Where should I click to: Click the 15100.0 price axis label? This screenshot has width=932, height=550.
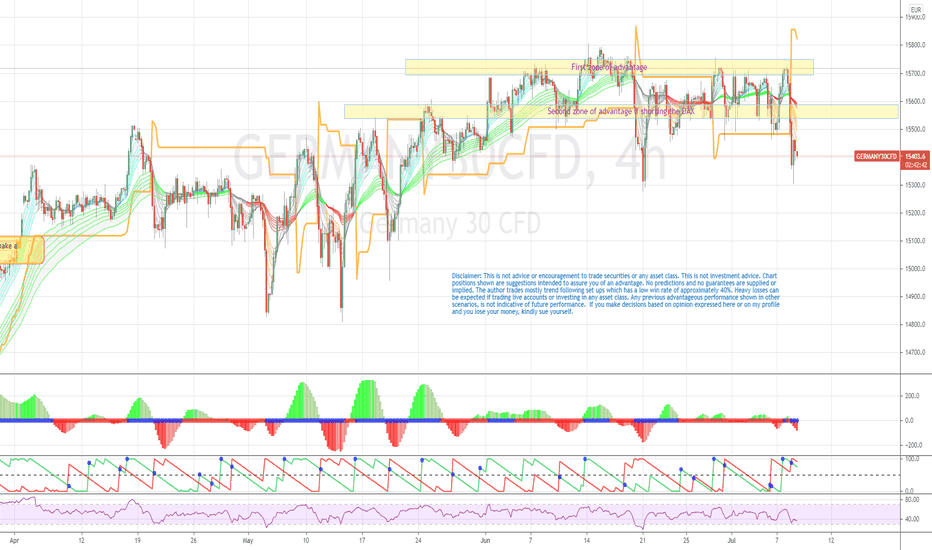tap(915, 241)
